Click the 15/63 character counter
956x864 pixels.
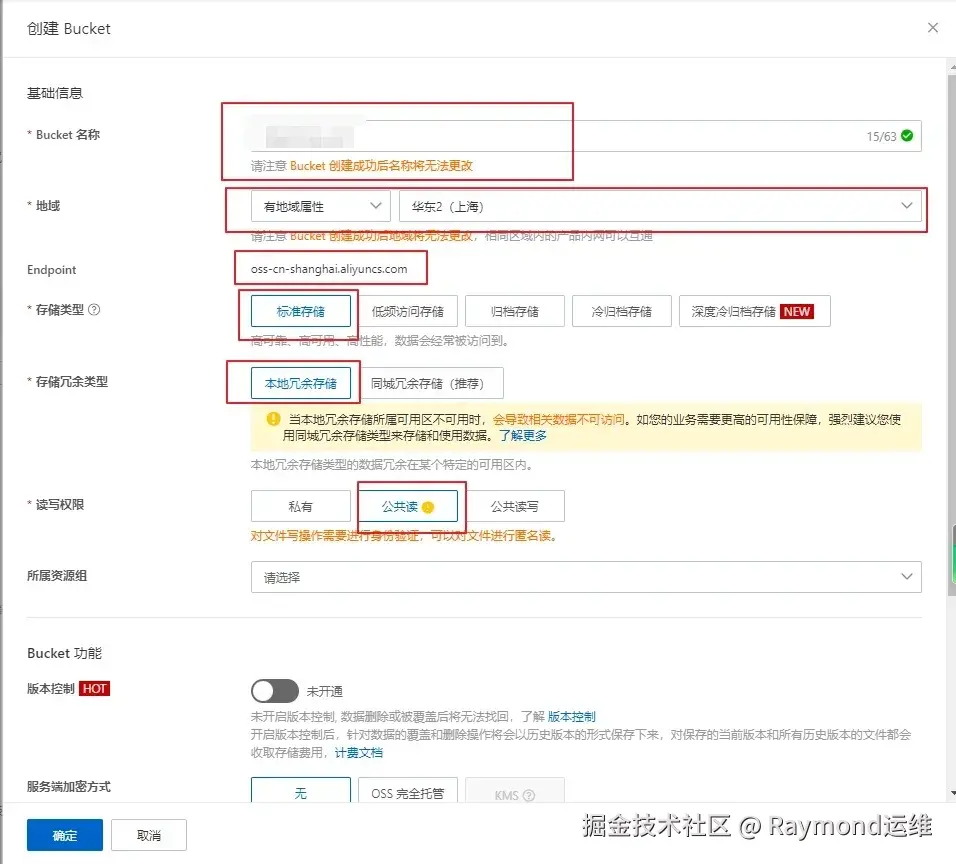881,136
